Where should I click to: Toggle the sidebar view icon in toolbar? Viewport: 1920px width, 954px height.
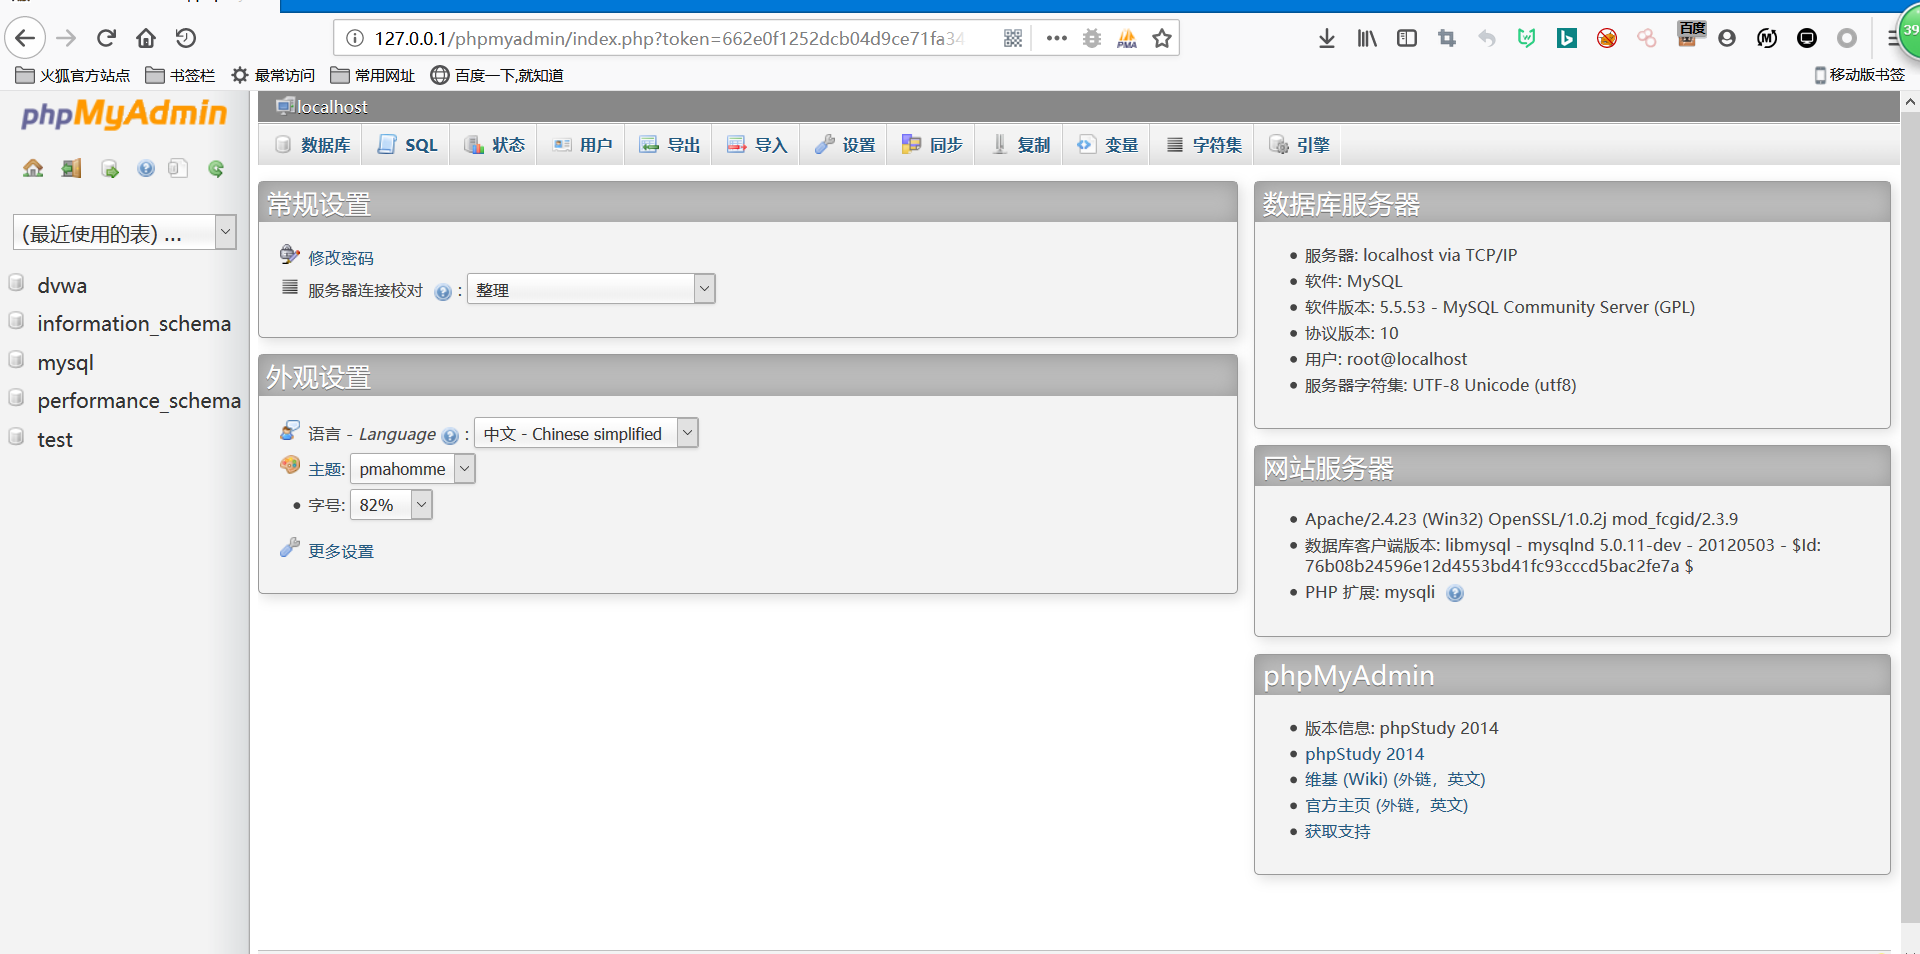pyautogui.click(x=1407, y=38)
